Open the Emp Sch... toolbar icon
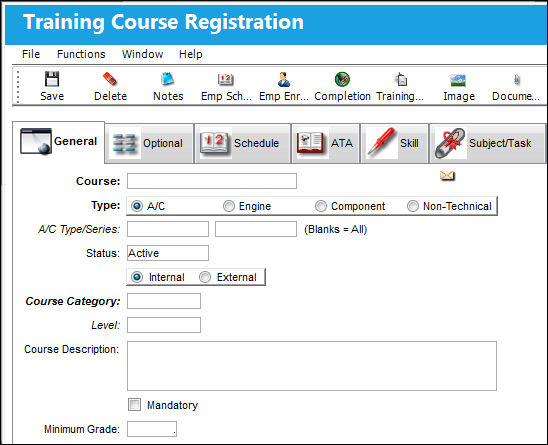548x445 pixels. [226, 79]
